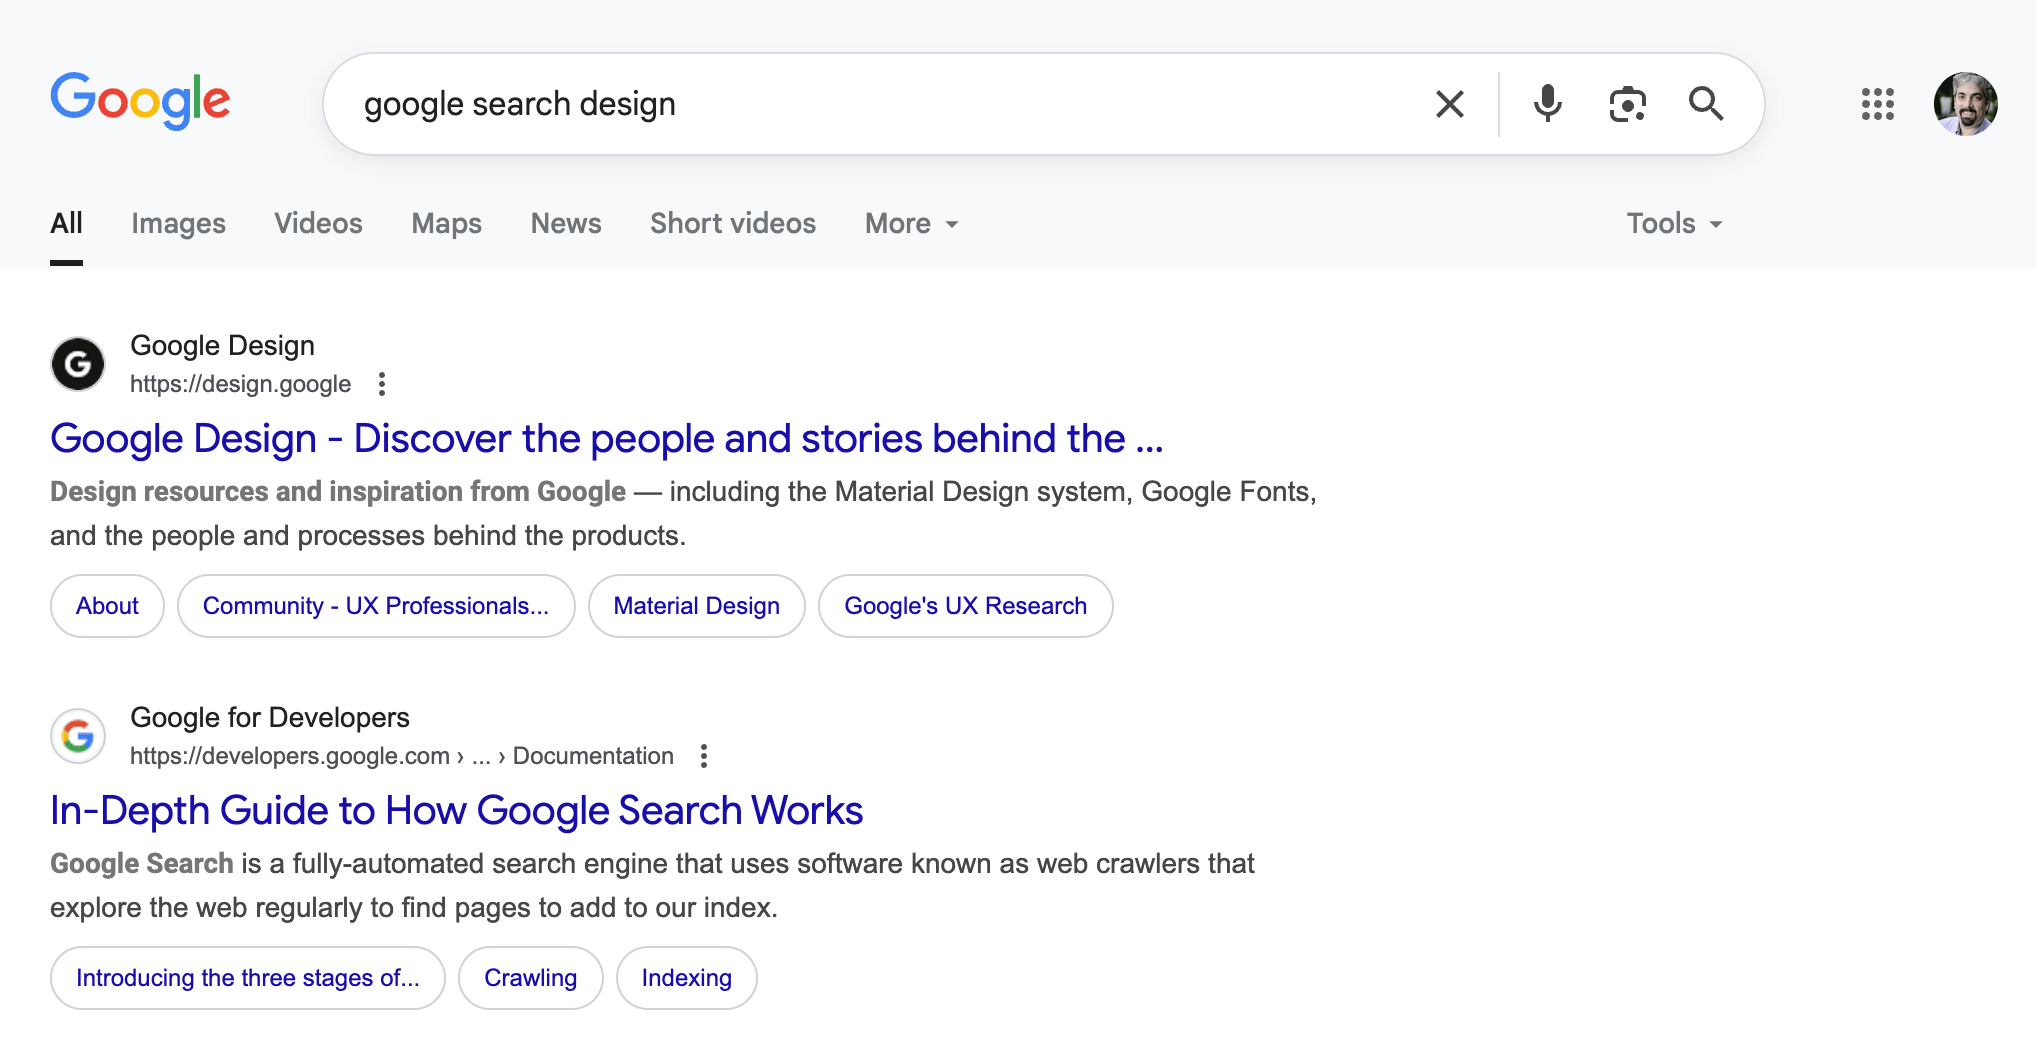Viewport: 2036px width, 1044px height.
Task: Open Google's UX Research chip
Action: click(965, 606)
